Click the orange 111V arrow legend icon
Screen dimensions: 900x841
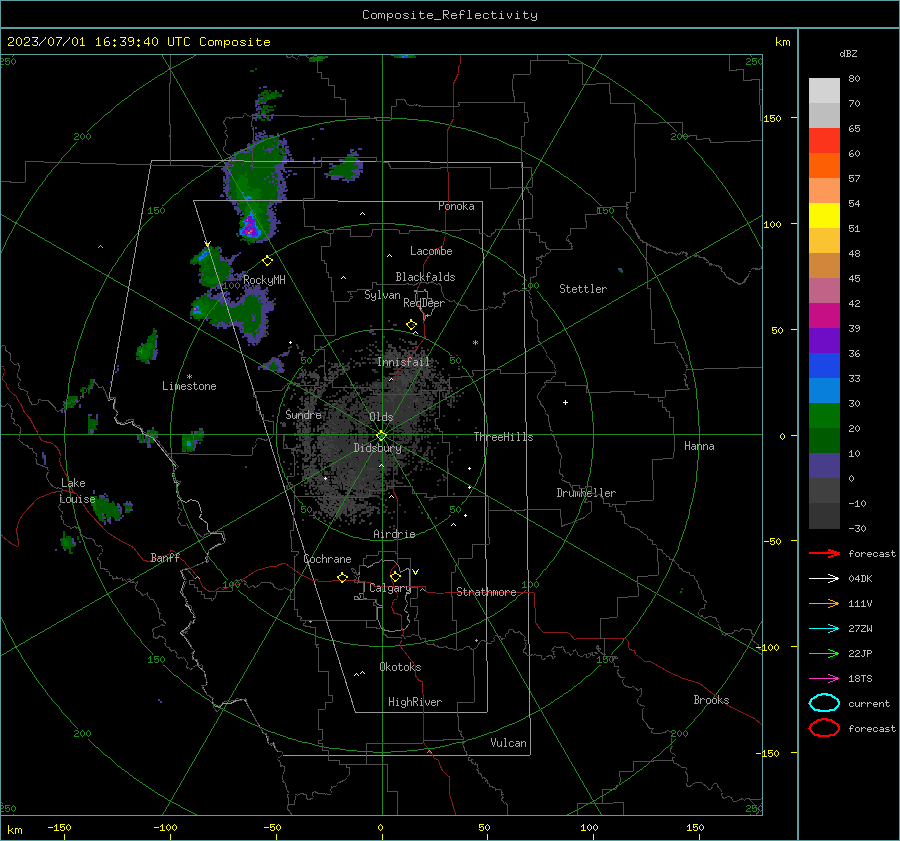coord(824,603)
